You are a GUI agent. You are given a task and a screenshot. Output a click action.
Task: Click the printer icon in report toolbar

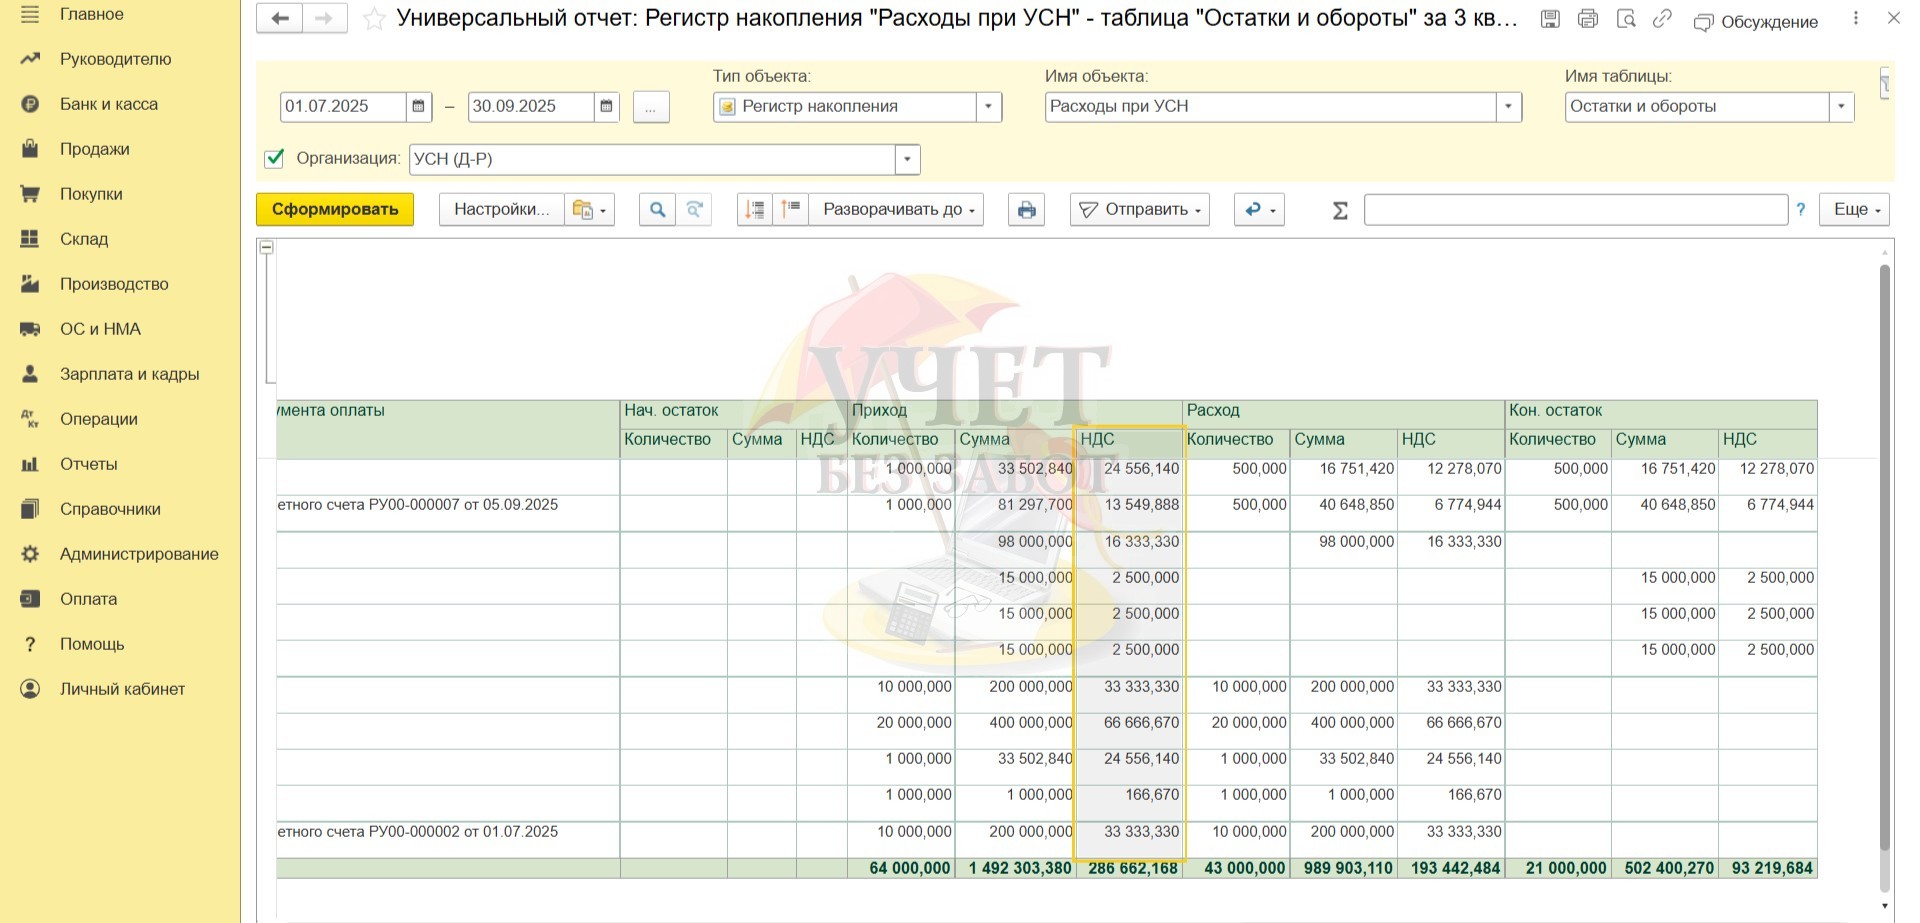(x=1026, y=210)
